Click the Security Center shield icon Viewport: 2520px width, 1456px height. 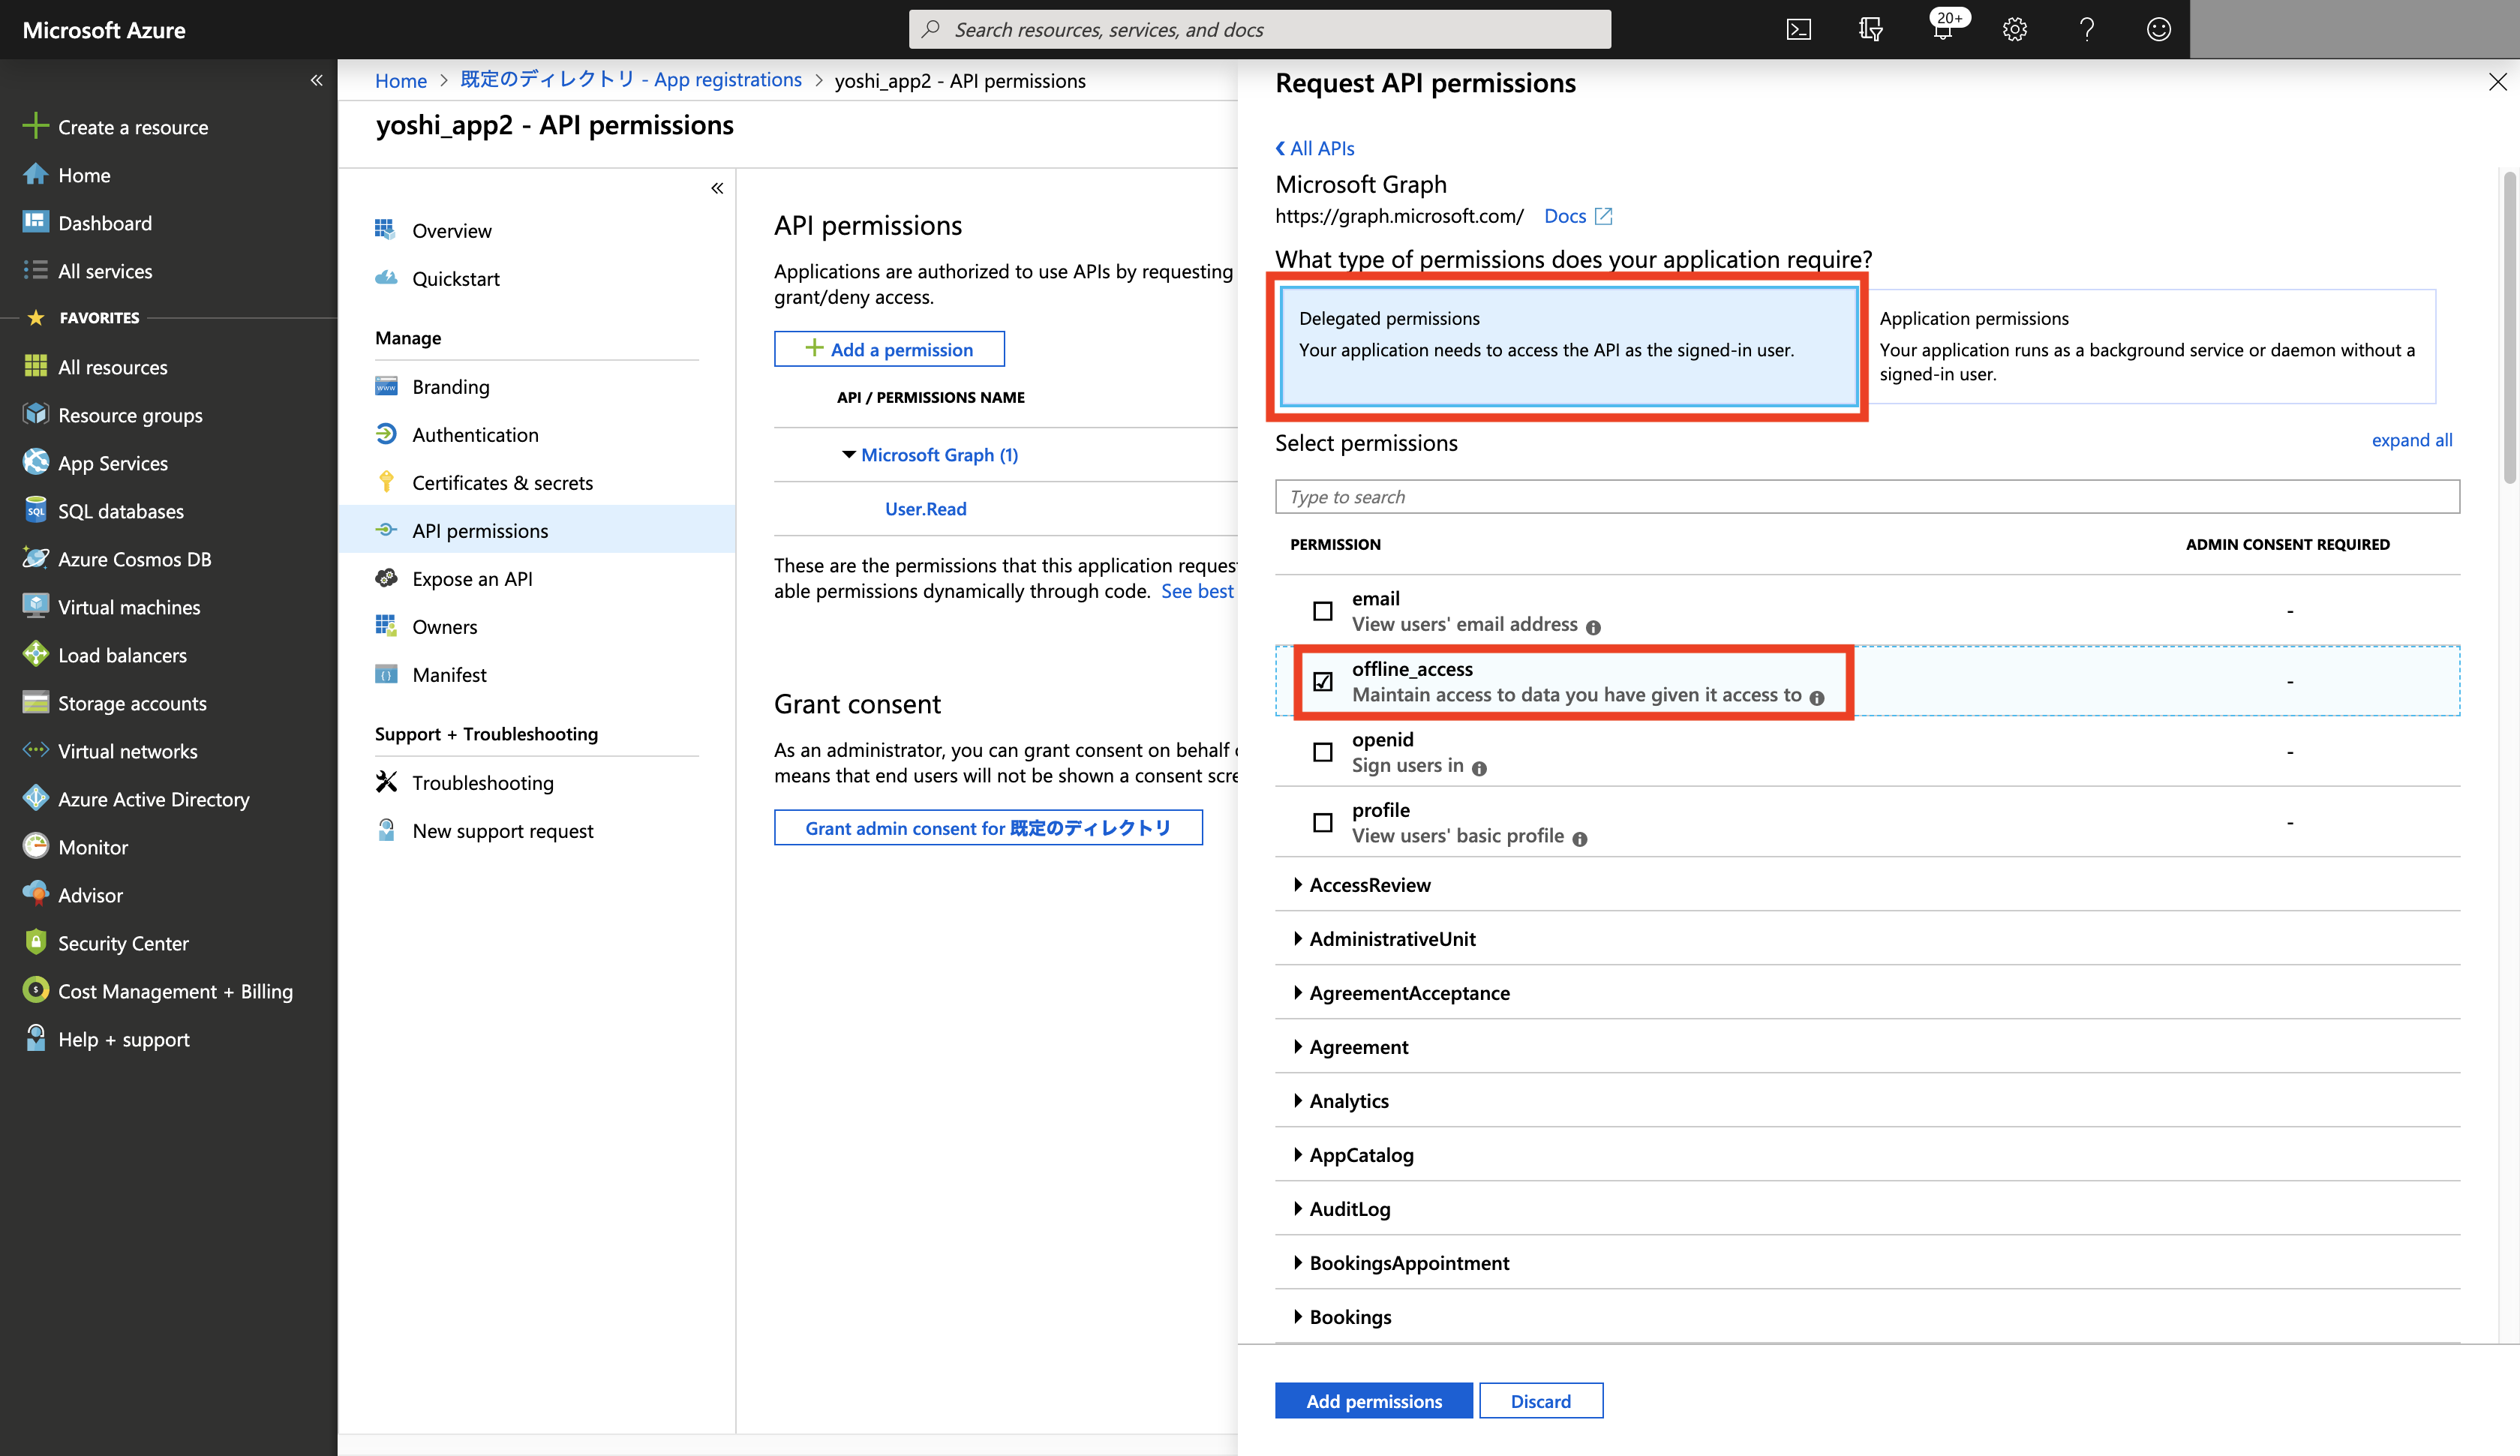tap(36, 942)
